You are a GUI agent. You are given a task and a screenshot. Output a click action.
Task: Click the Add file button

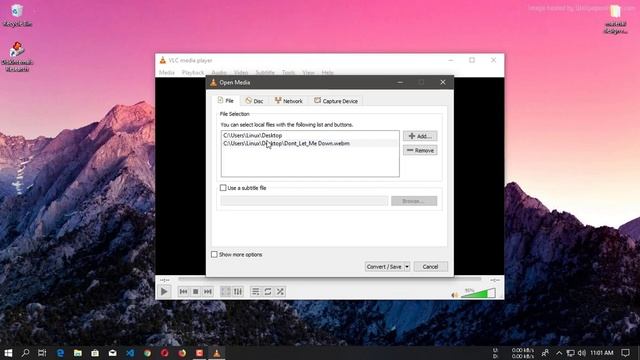click(x=420, y=136)
